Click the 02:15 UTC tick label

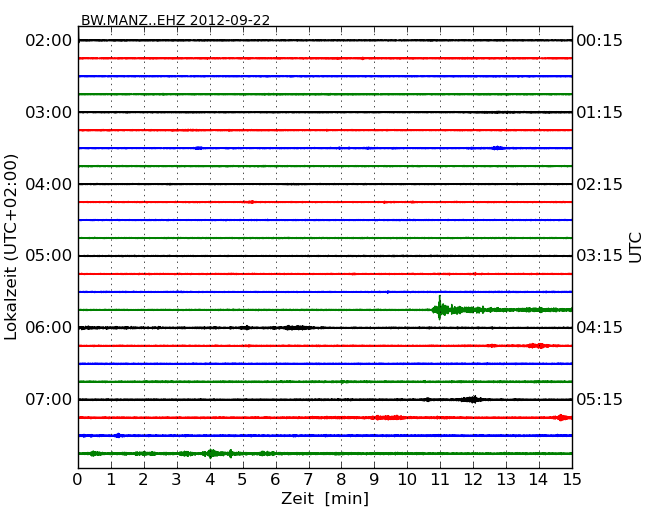pos(599,185)
